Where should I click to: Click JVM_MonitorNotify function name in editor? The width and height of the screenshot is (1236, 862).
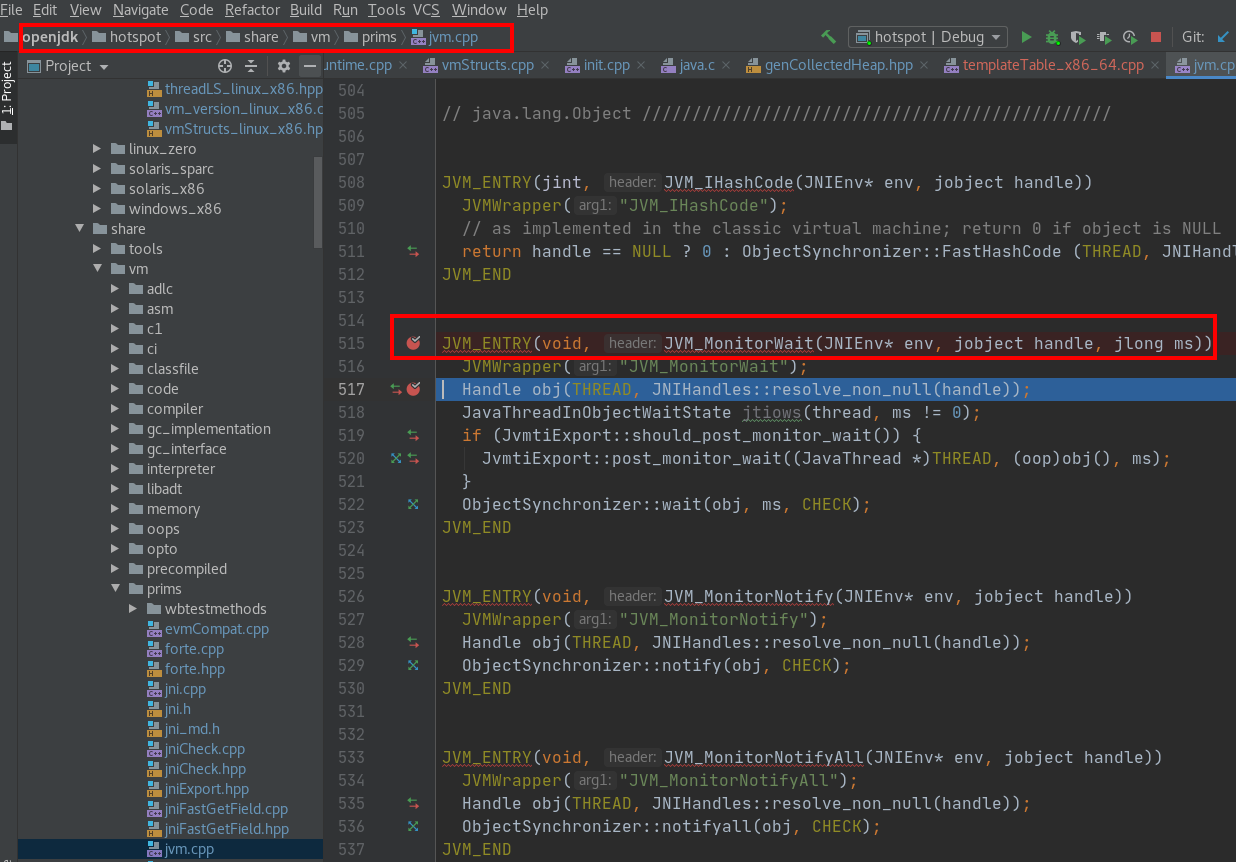pos(748,596)
